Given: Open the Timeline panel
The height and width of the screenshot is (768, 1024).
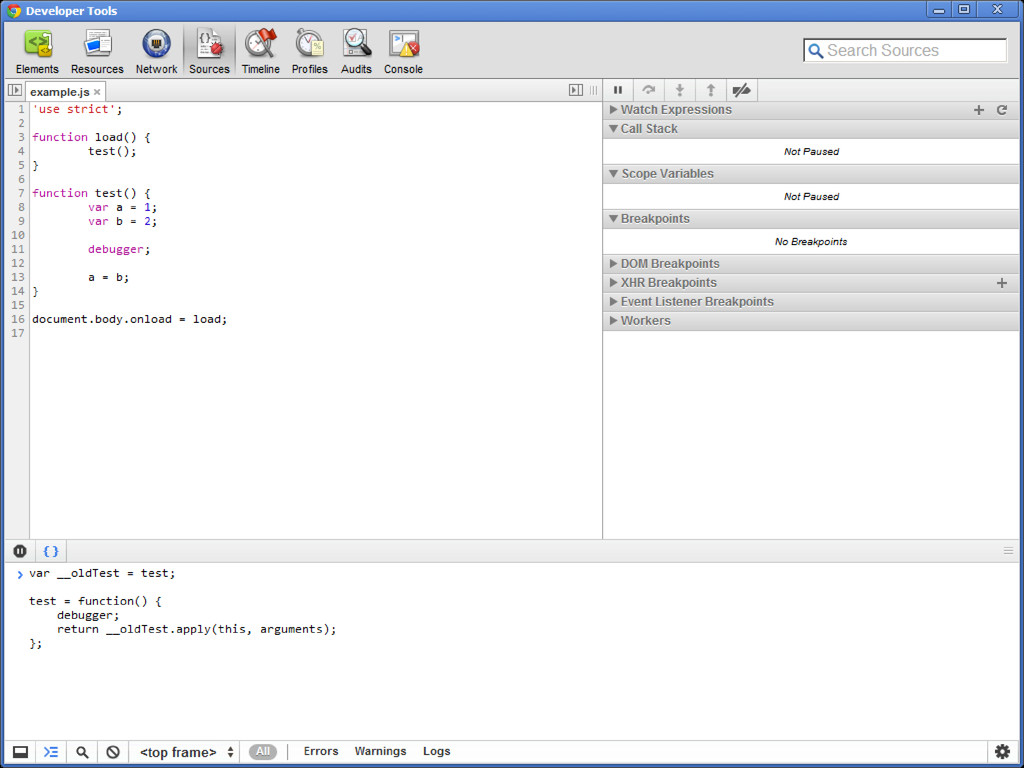Looking at the screenshot, I should 261,52.
